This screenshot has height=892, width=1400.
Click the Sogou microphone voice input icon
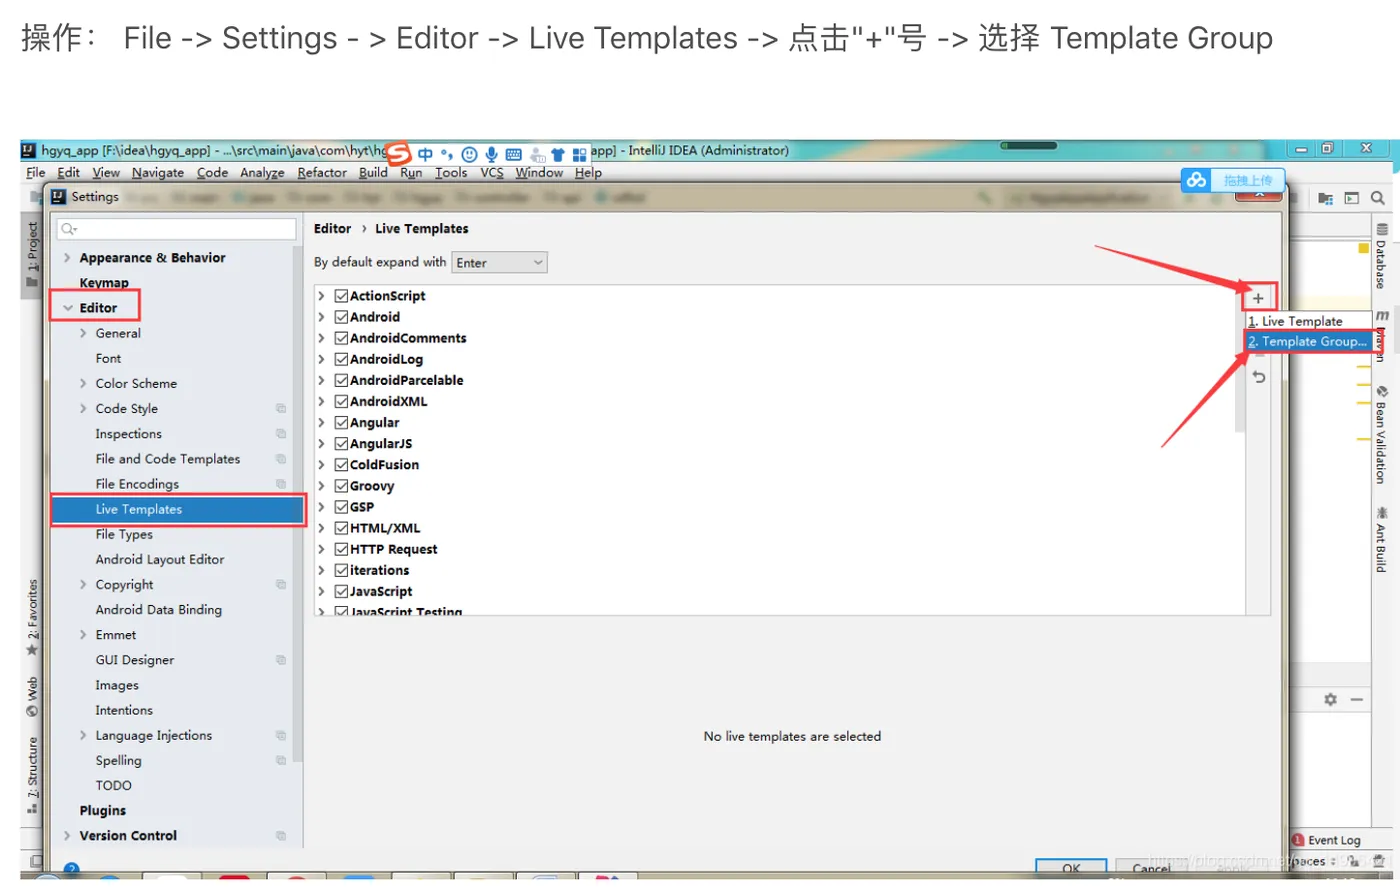pos(491,155)
